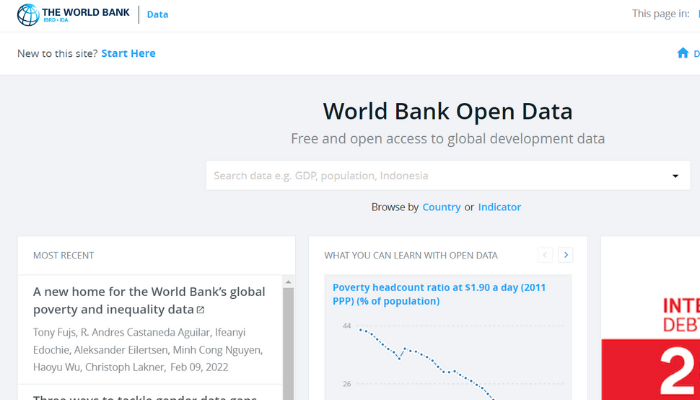Click the World Bank globe logo
The height and width of the screenshot is (400, 700).
pyautogui.click(x=28, y=15)
